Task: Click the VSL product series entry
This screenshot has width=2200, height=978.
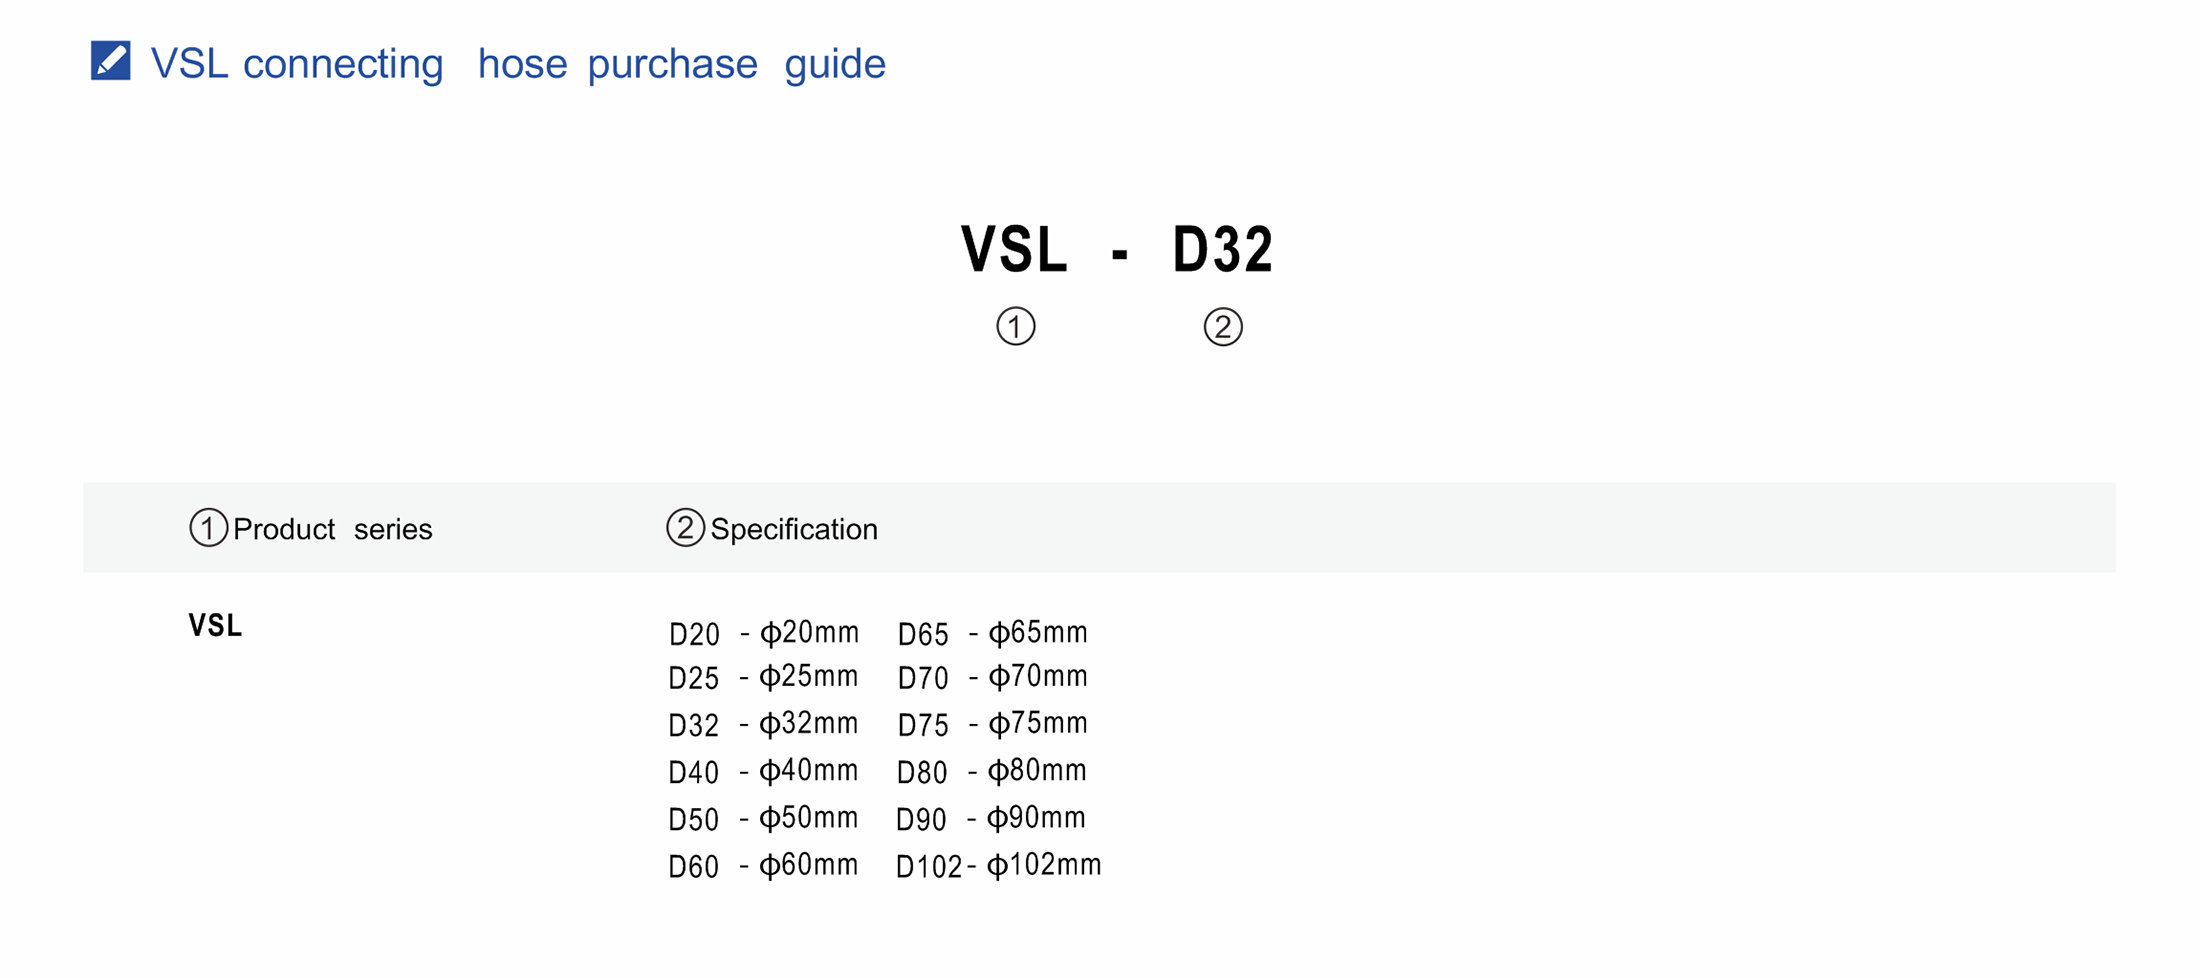Action: [x=215, y=626]
